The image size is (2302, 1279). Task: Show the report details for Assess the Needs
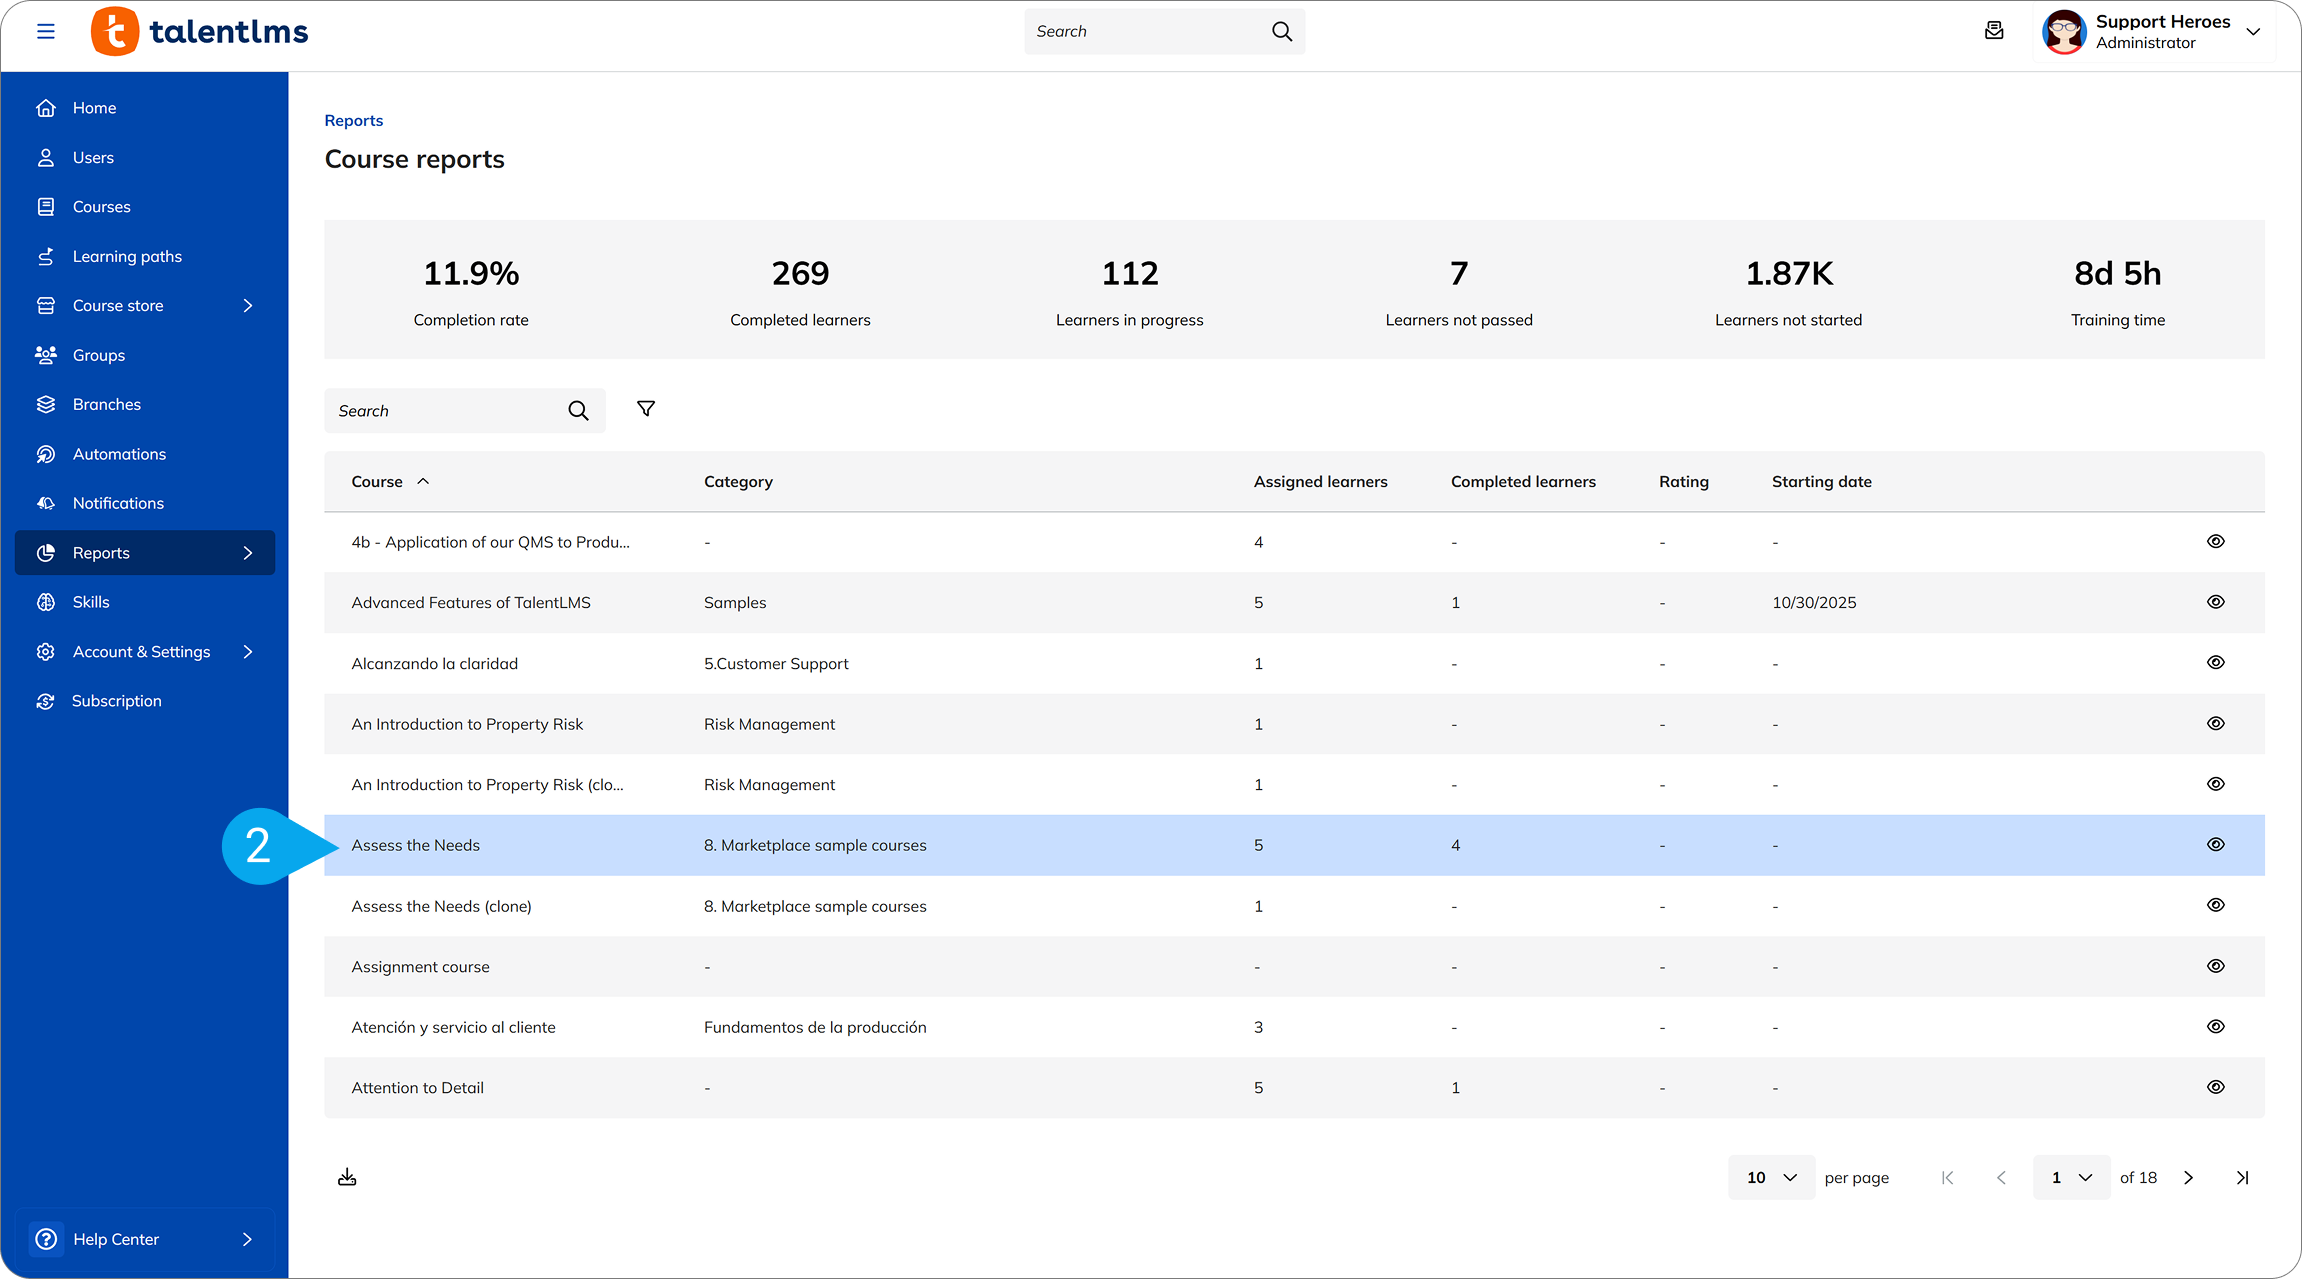[2215, 845]
